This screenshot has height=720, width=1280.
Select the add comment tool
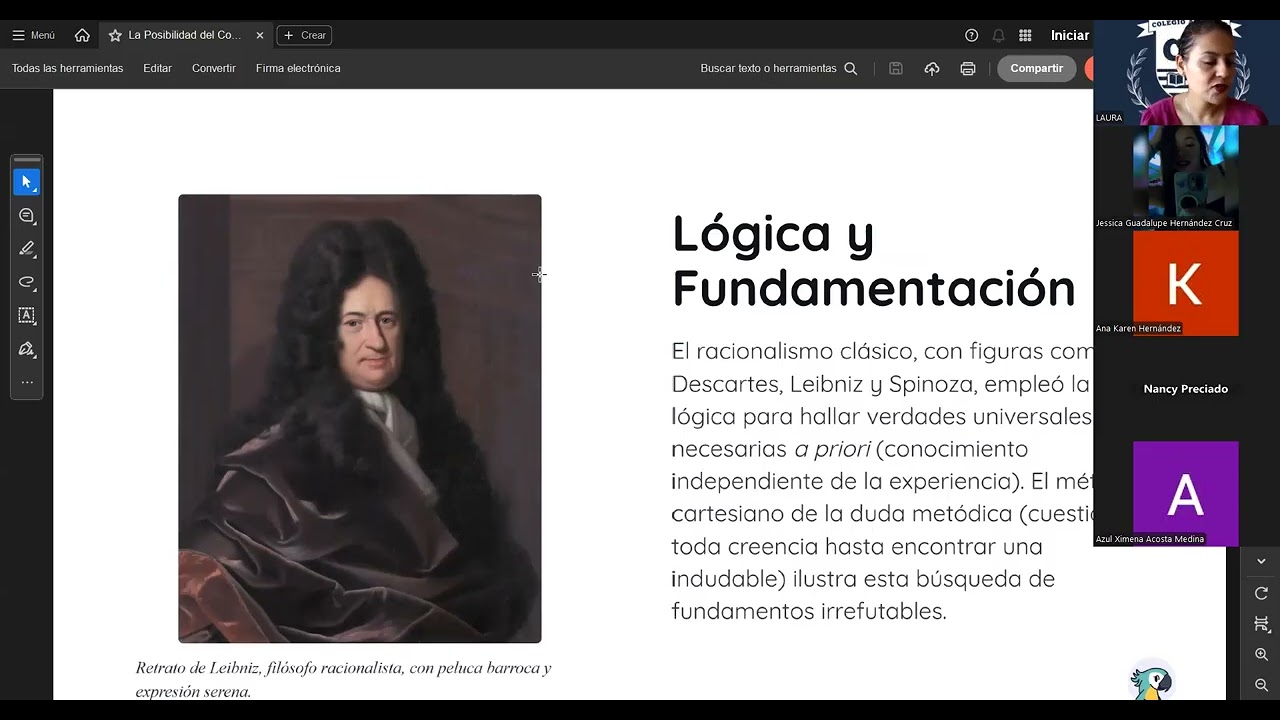pyautogui.click(x=27, y=216)
